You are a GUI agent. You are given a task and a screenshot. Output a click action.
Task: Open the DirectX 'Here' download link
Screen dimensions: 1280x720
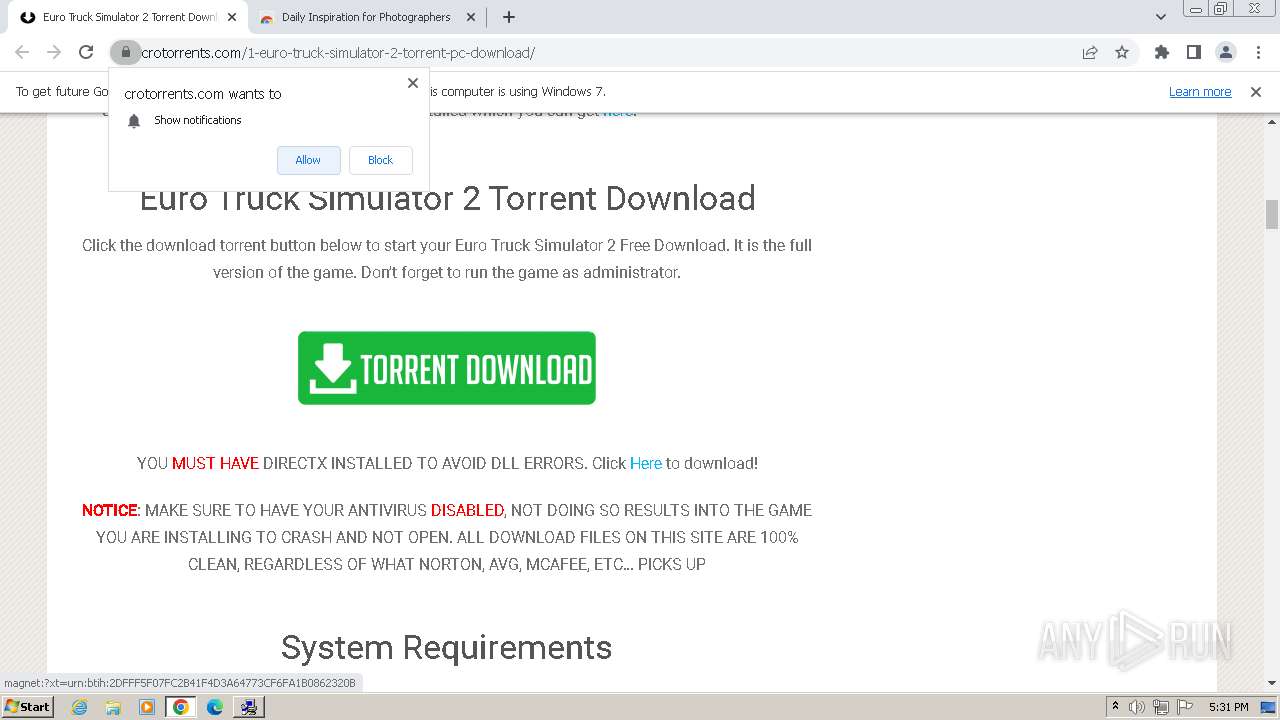pyautogui.click(x=645, y=463)
